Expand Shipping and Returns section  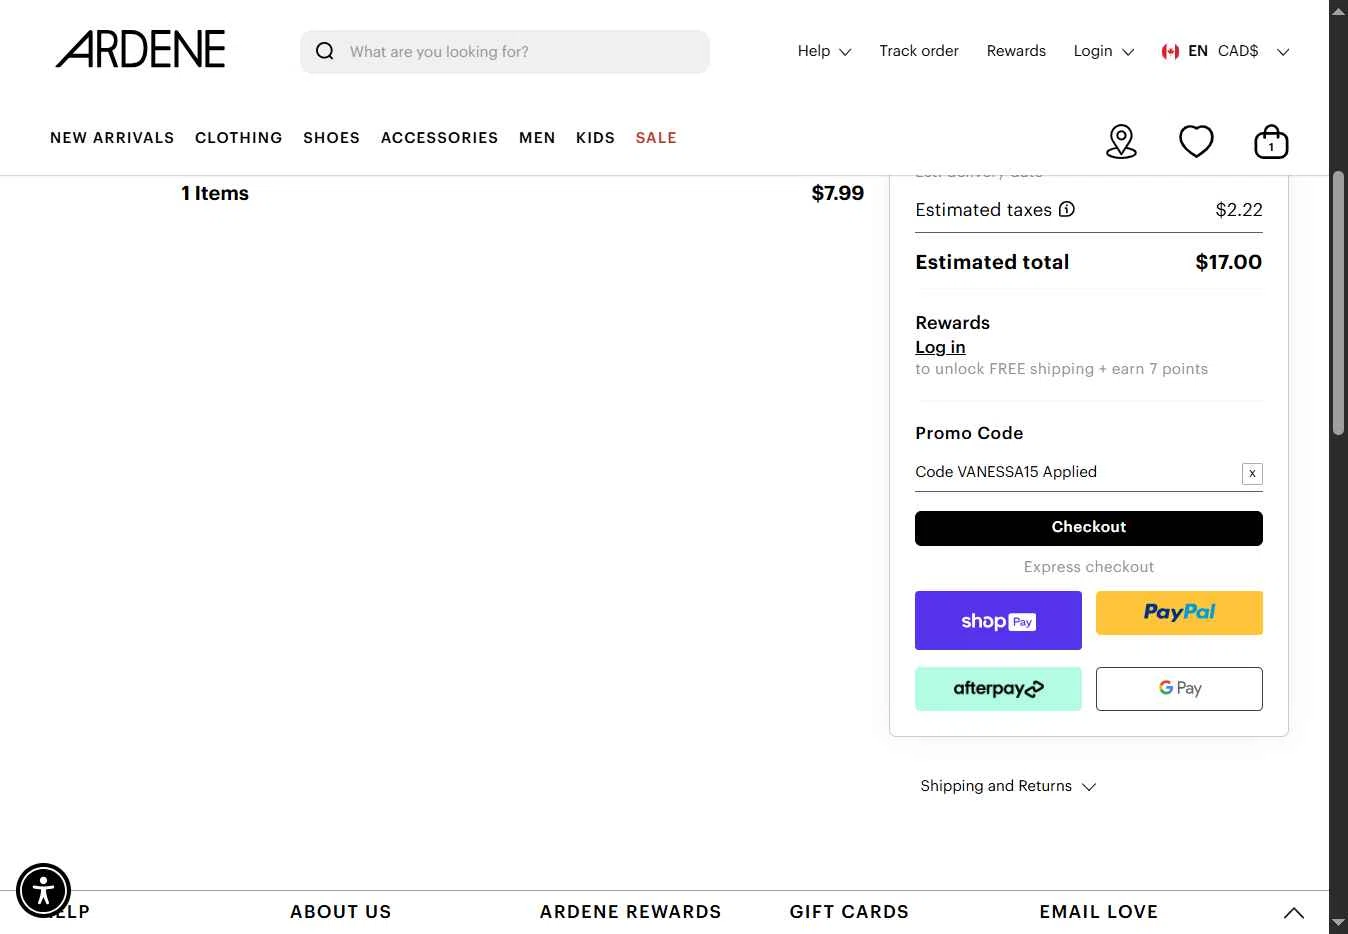click(1008, 786)
